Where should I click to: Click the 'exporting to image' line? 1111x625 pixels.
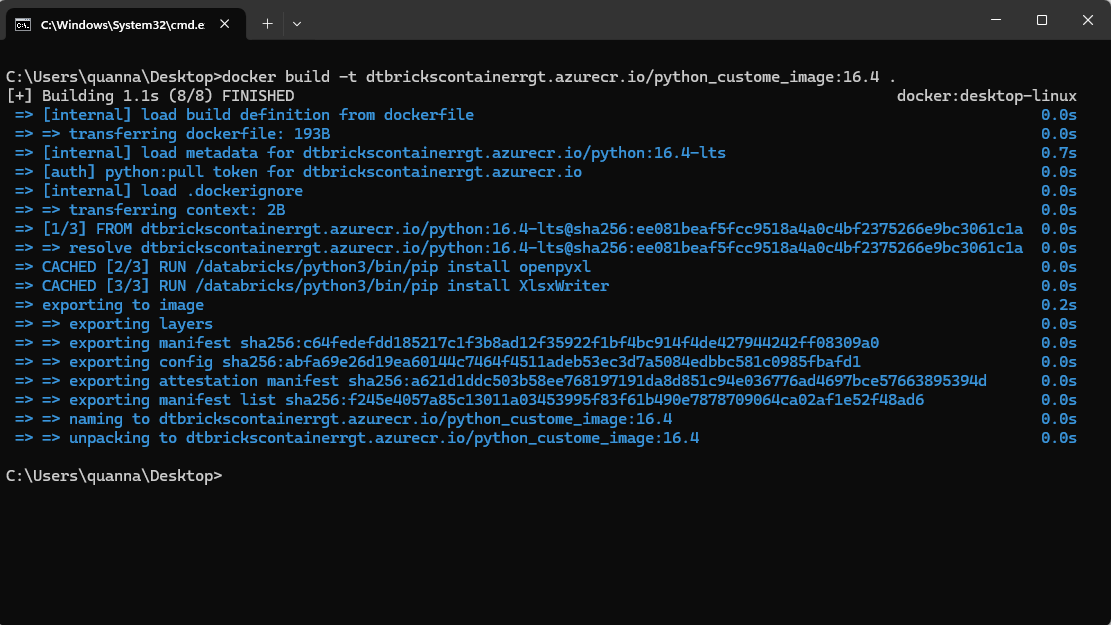[122, 305]
